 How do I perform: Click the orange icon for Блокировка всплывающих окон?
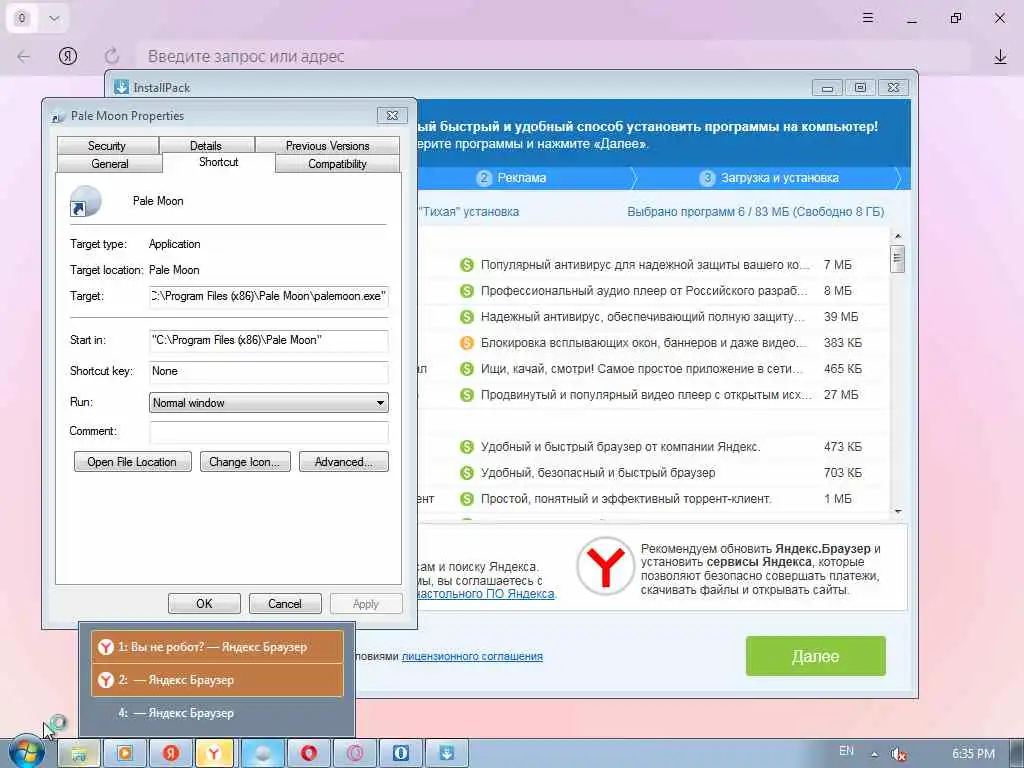(x=466, y=343)
